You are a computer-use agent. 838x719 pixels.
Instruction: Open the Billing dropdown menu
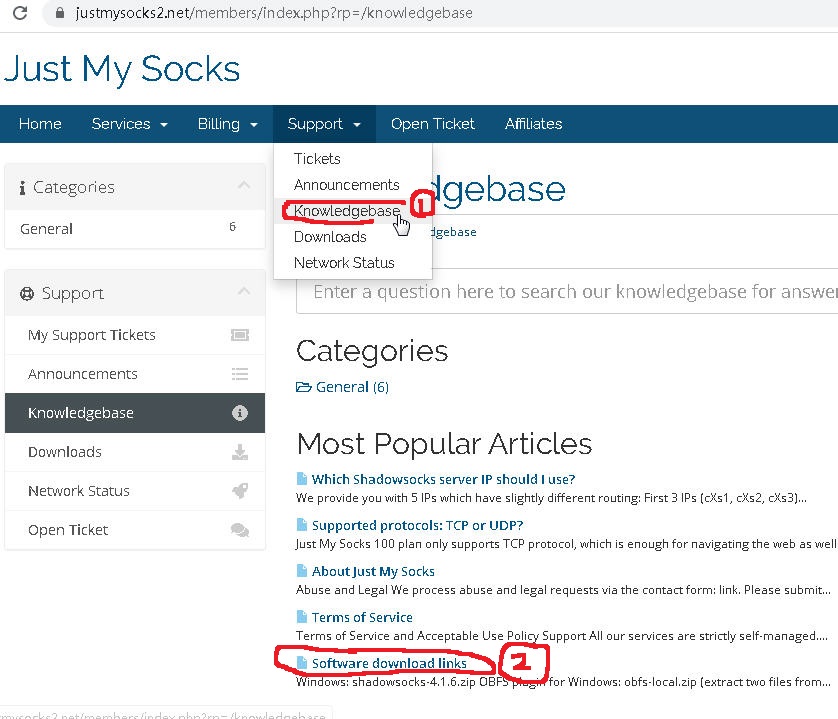pos(228,124)
